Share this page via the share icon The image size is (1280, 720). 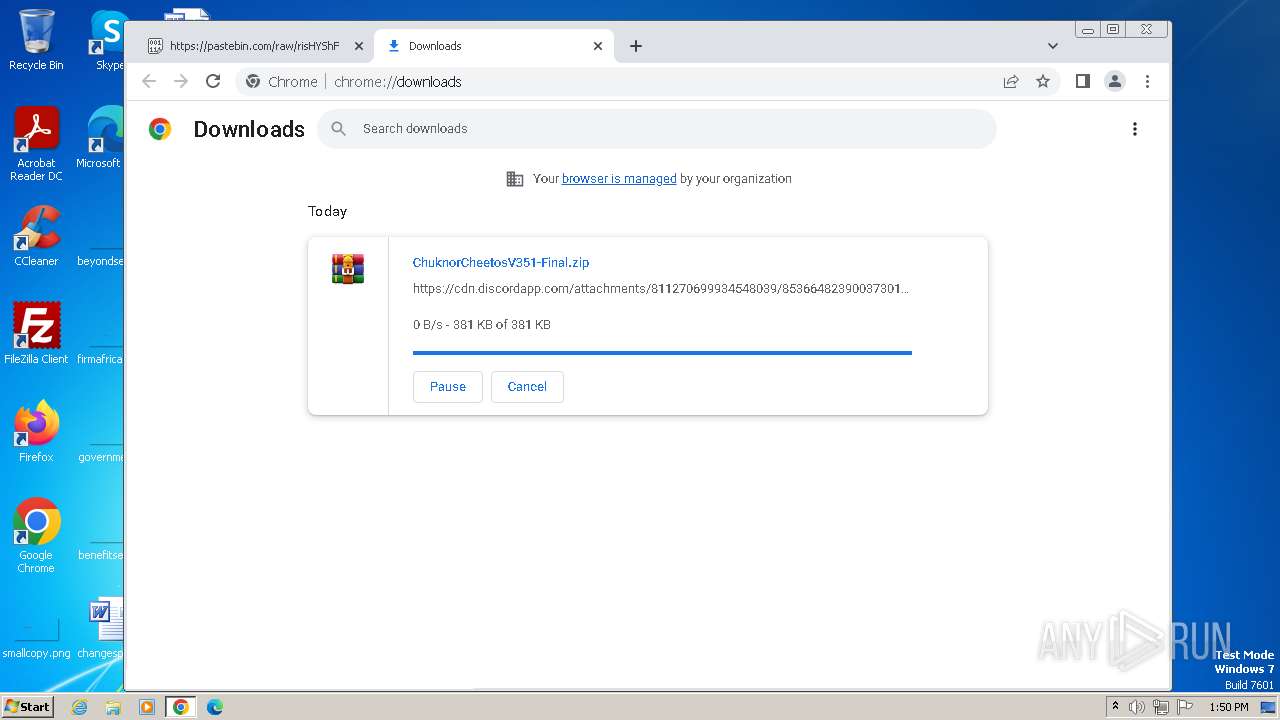click(x=1011, y=82)
